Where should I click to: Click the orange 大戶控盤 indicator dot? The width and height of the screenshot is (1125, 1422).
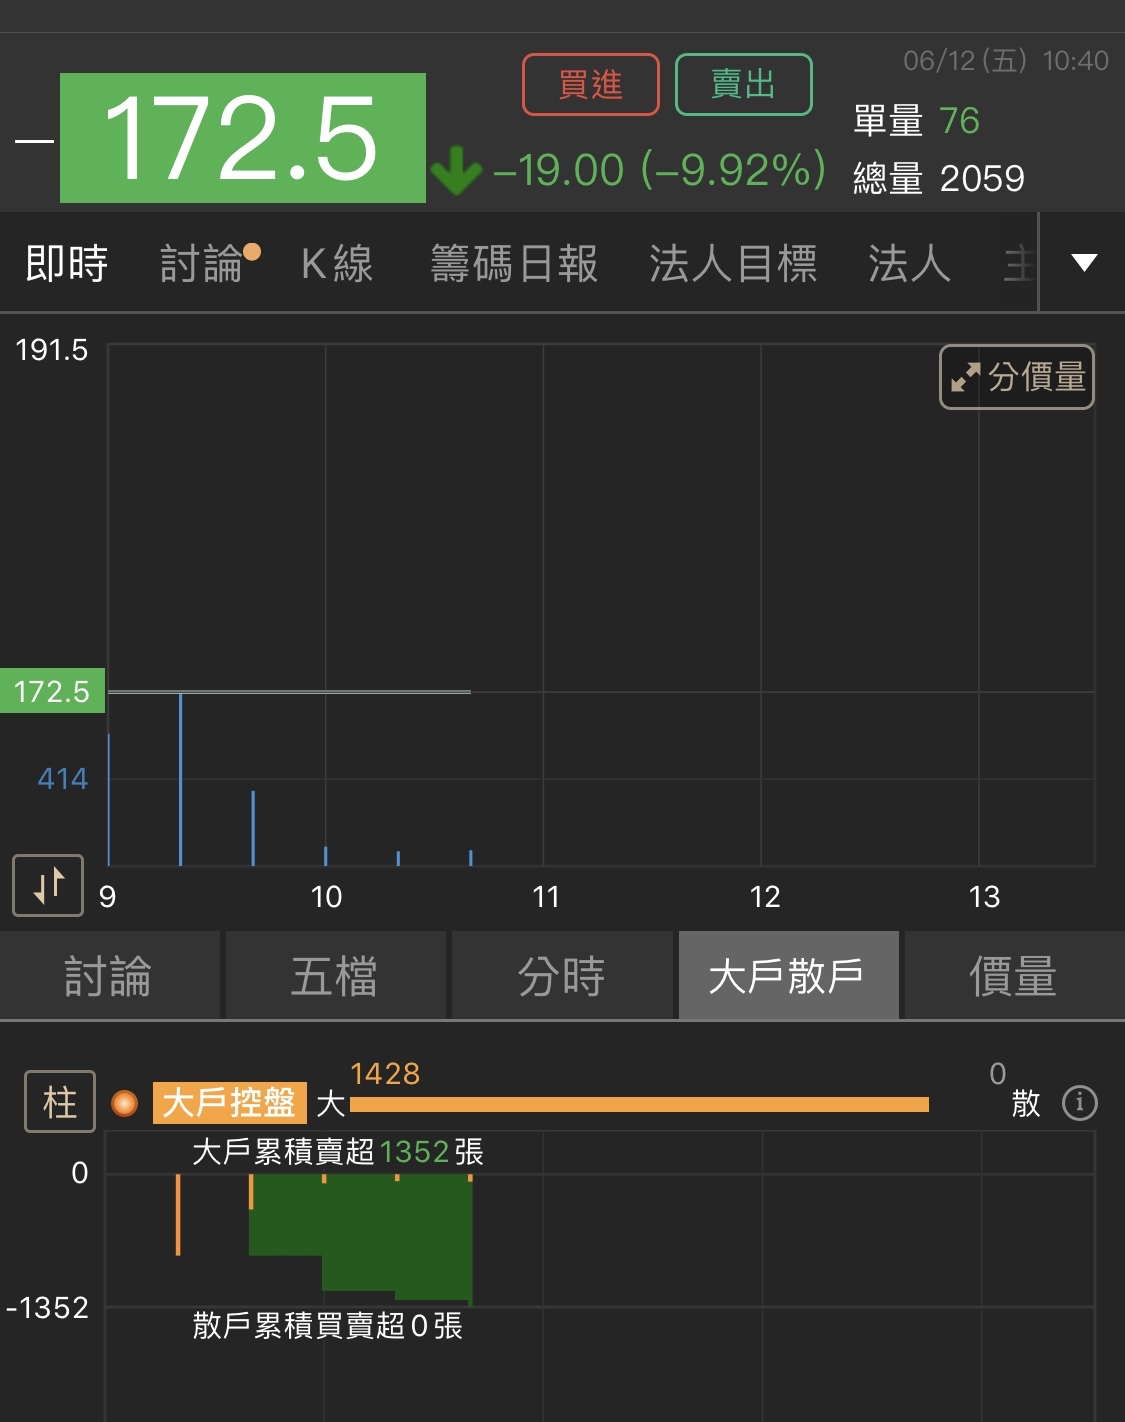click(x=125, y=1103)
